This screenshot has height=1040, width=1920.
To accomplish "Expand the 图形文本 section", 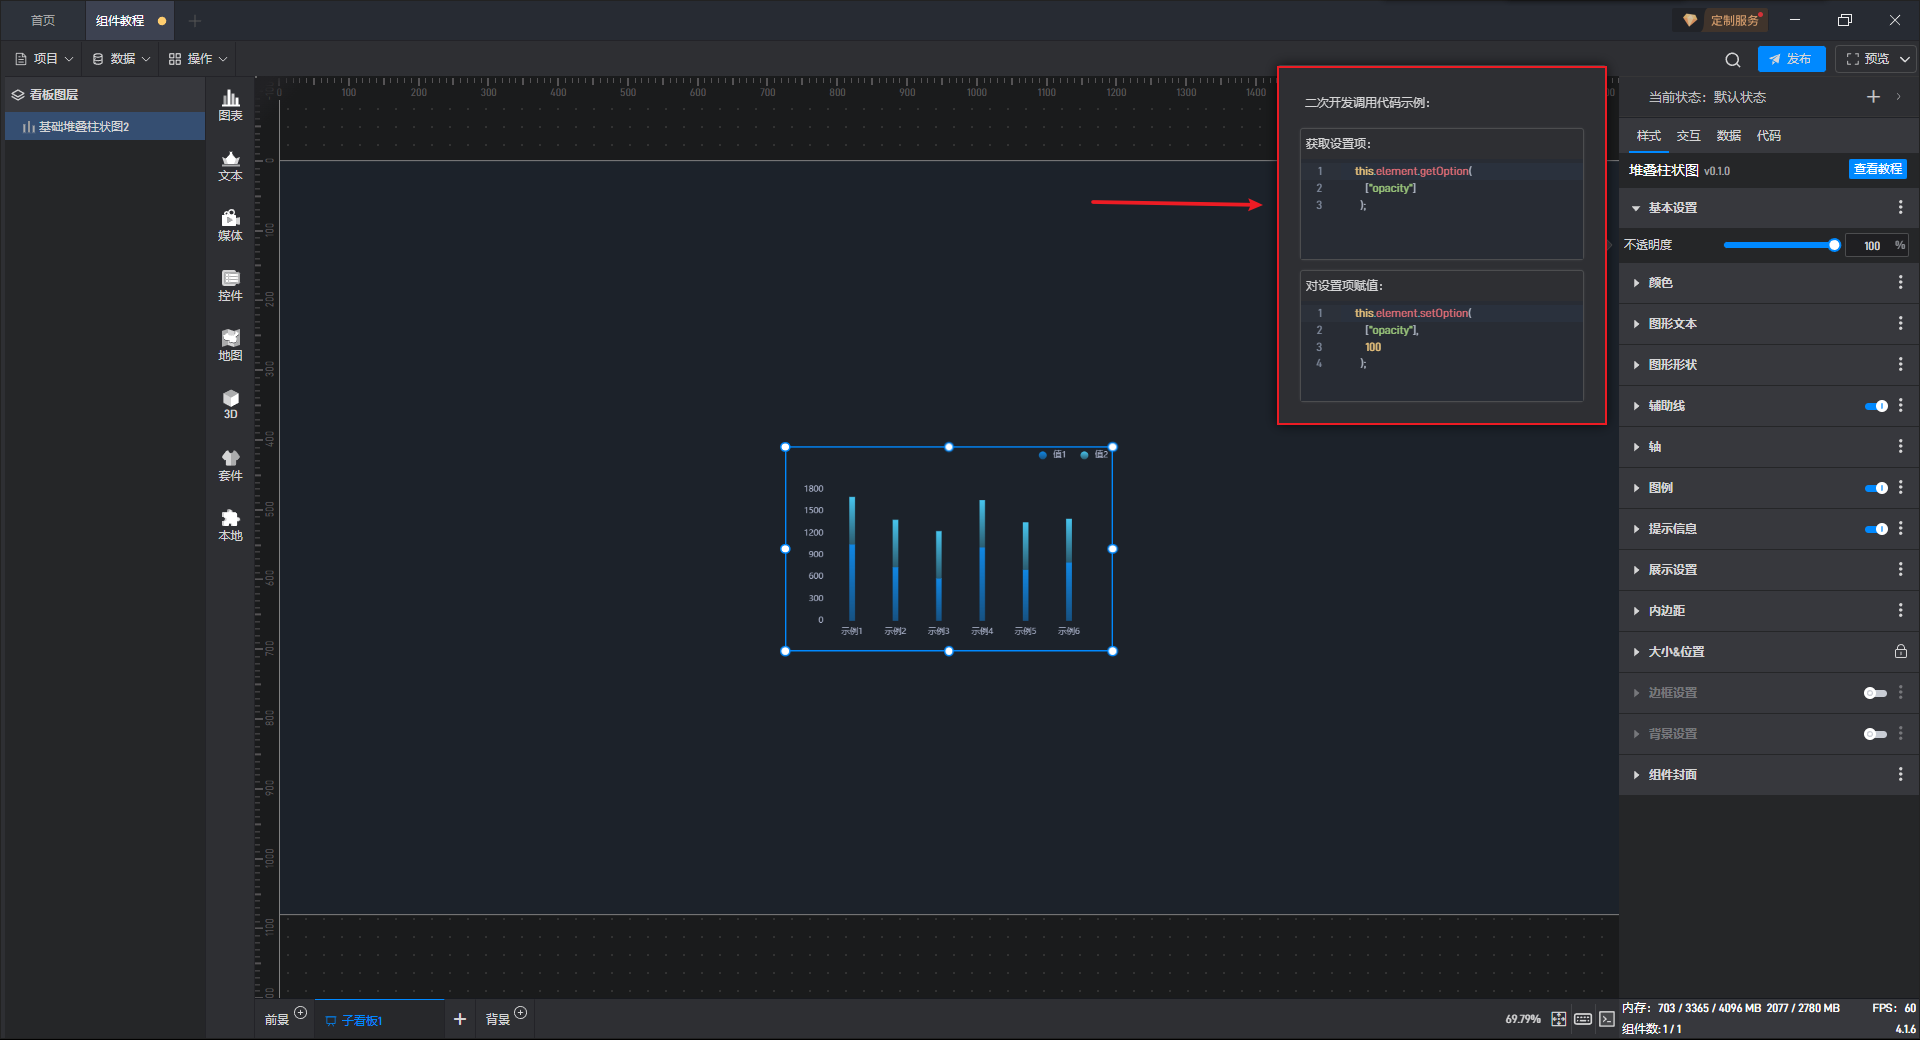I will [1672, 324].
